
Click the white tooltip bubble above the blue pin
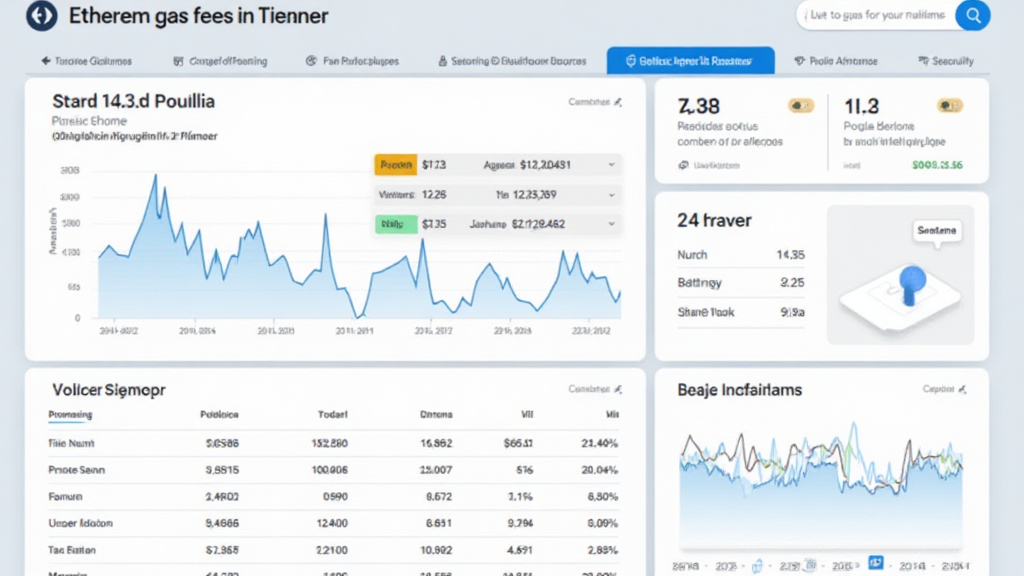(x=936, y=231)
